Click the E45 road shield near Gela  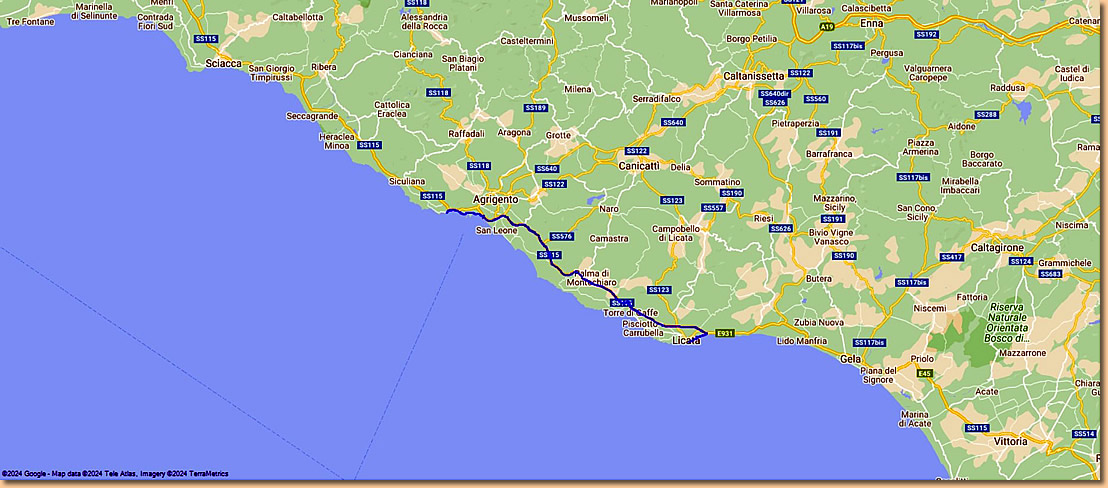click(x=924, y=373)
